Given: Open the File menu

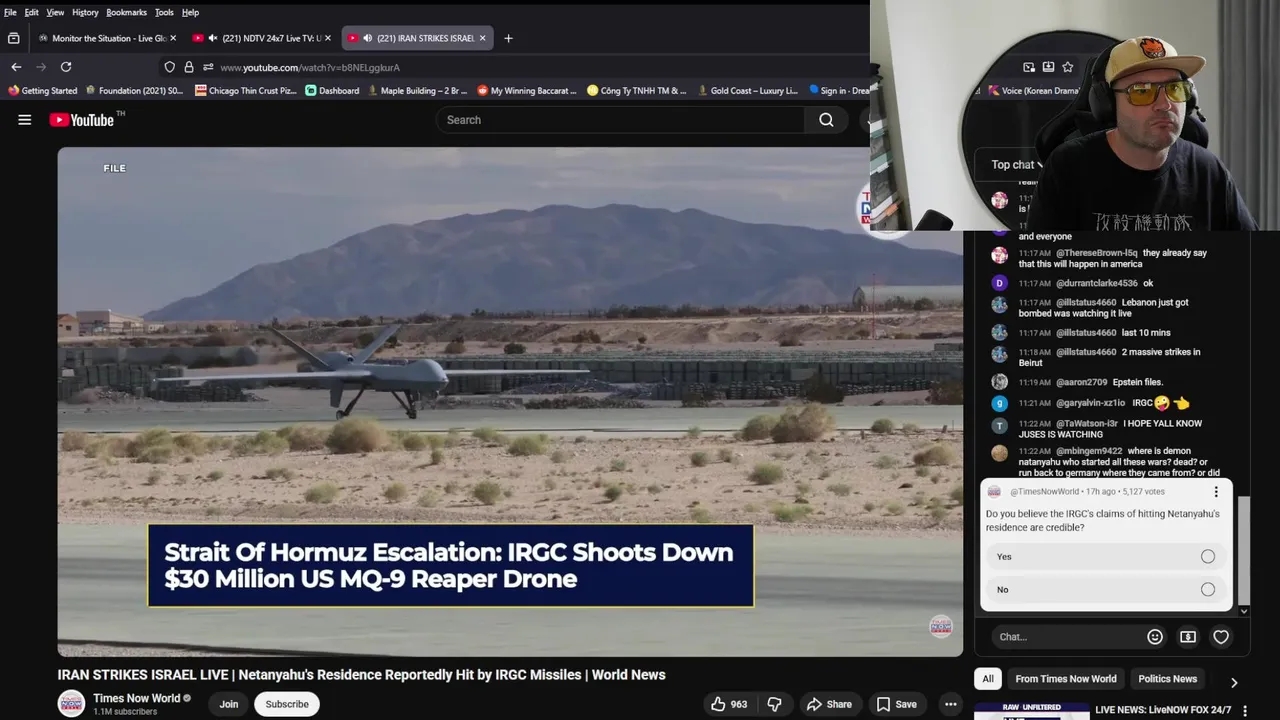Looking at the screenshot, I should (10, 12).
